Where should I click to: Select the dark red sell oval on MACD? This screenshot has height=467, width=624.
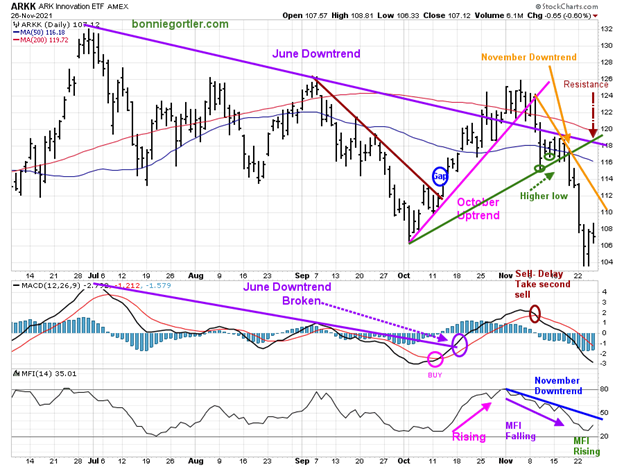(535, 313)
